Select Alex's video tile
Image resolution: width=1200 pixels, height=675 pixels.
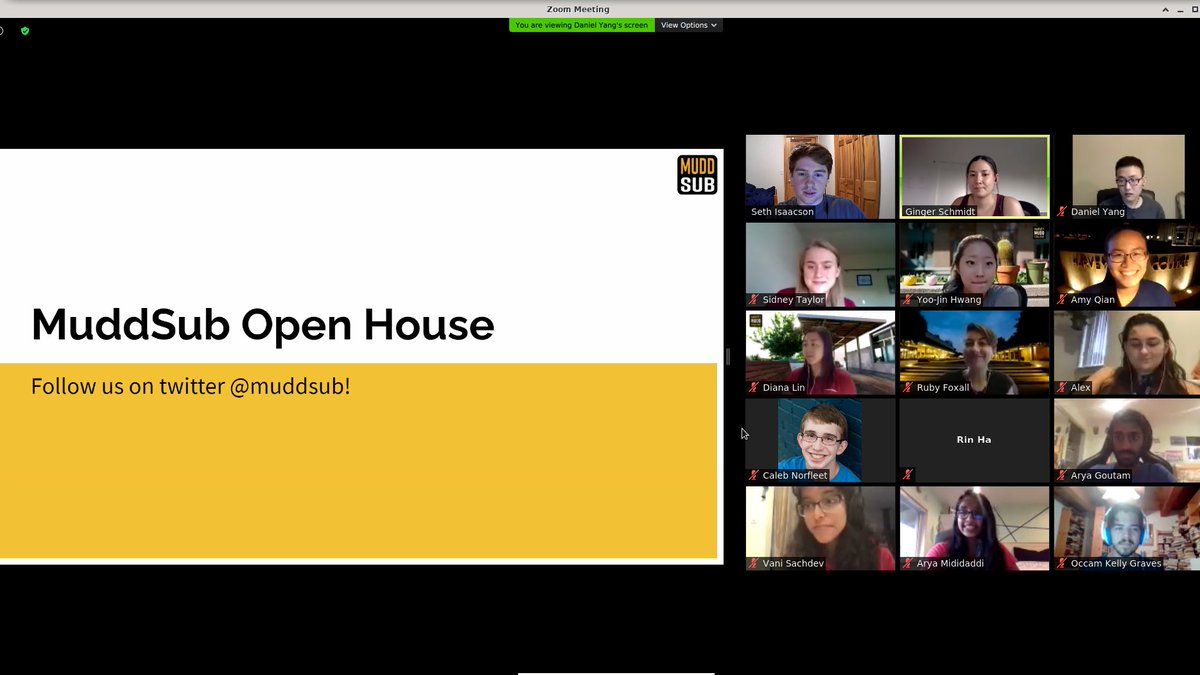pyautogui.click(x=1127, y=353)
